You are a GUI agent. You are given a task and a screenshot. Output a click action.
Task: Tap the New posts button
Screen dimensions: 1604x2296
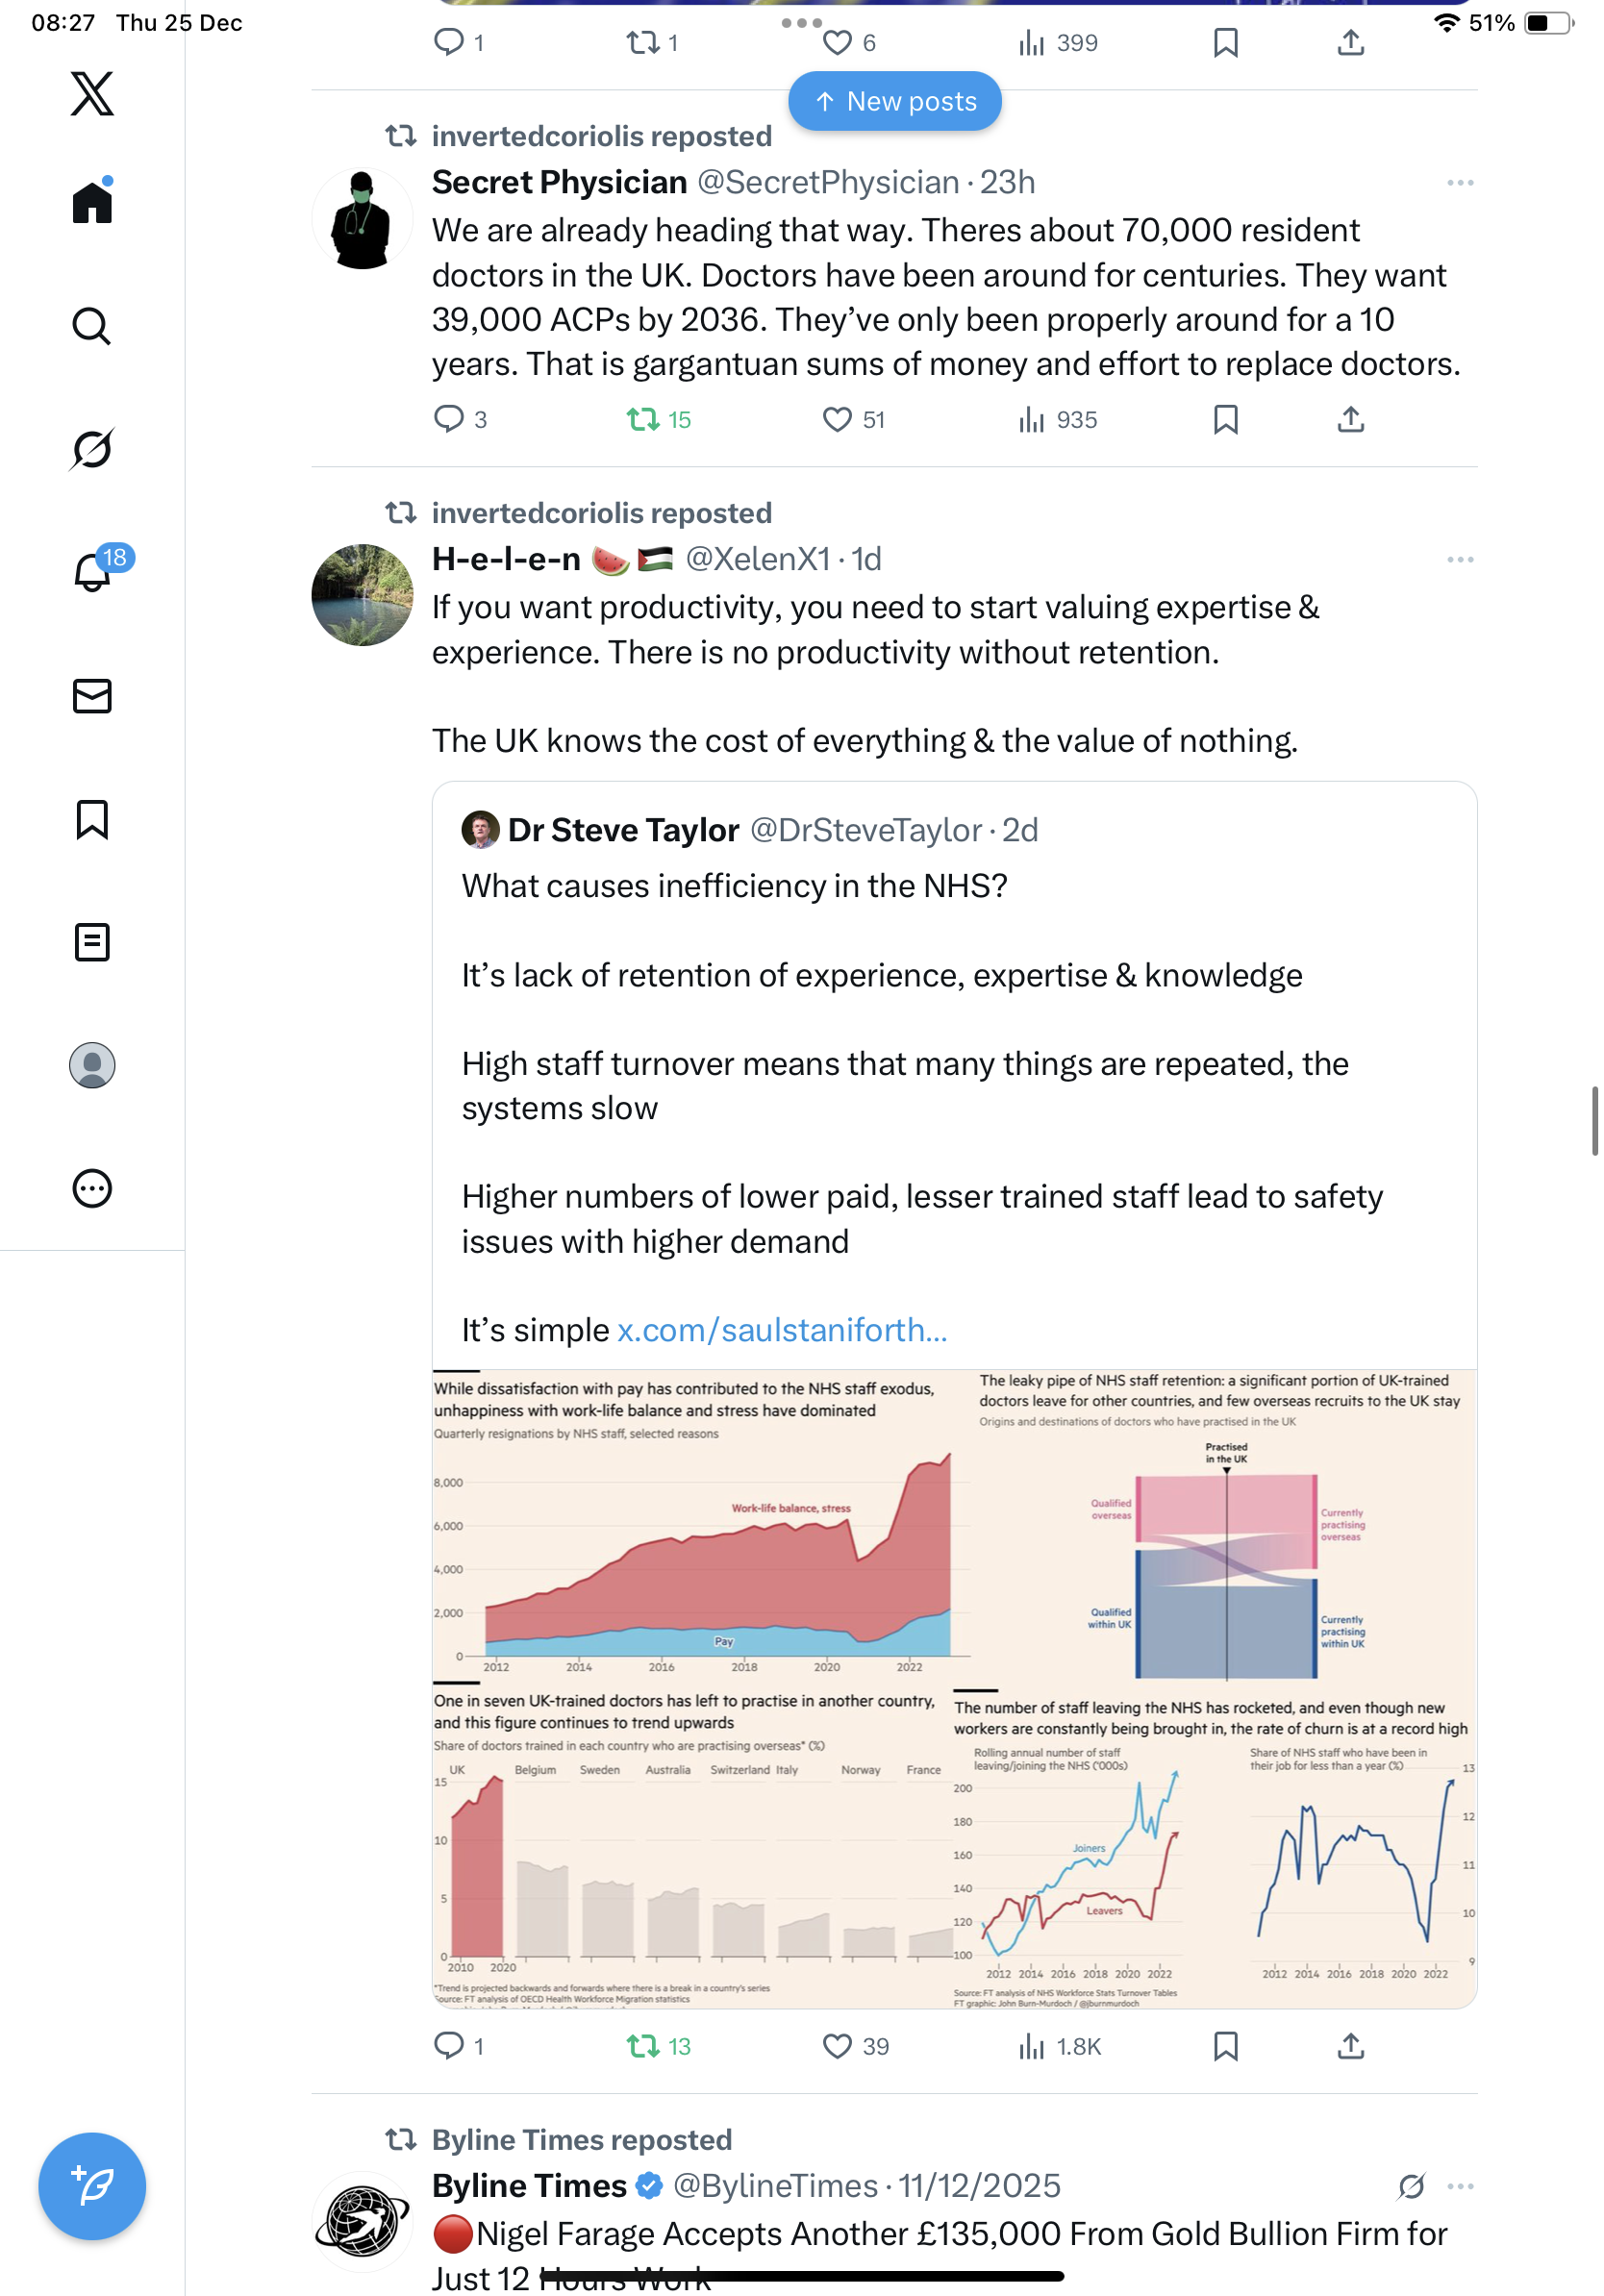pos(895,101)
